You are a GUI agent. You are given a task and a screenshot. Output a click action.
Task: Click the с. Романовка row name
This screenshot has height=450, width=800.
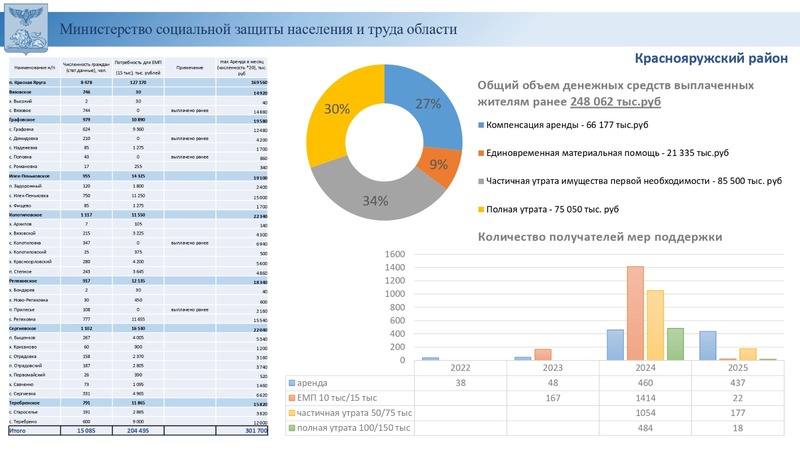tap(23, 167)
